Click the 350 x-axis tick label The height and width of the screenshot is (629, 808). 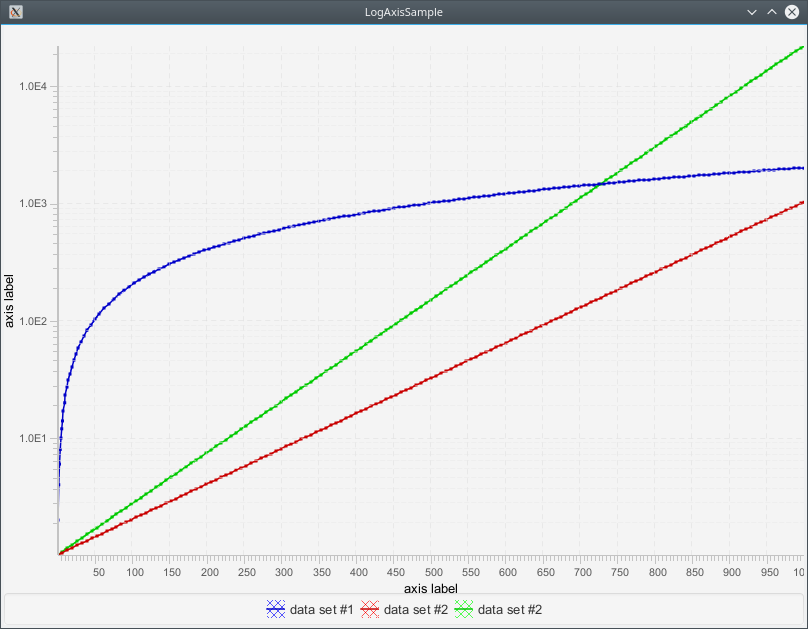point(322,572)
